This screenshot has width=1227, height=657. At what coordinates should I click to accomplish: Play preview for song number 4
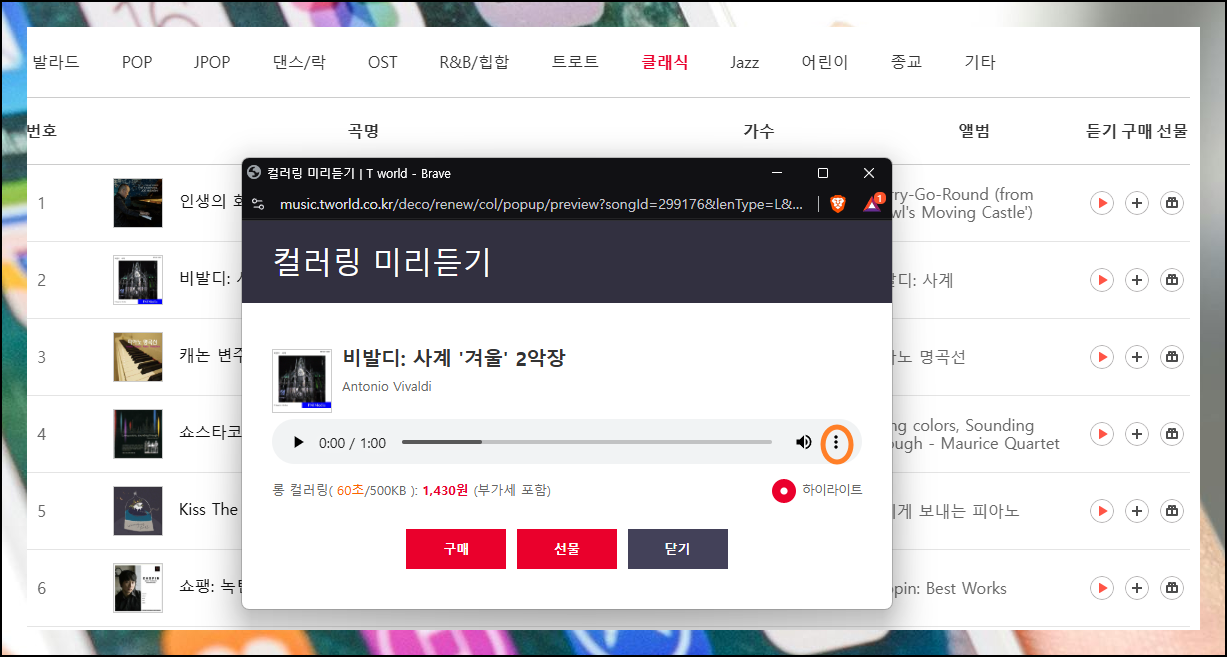click(x=1101, y=434)
